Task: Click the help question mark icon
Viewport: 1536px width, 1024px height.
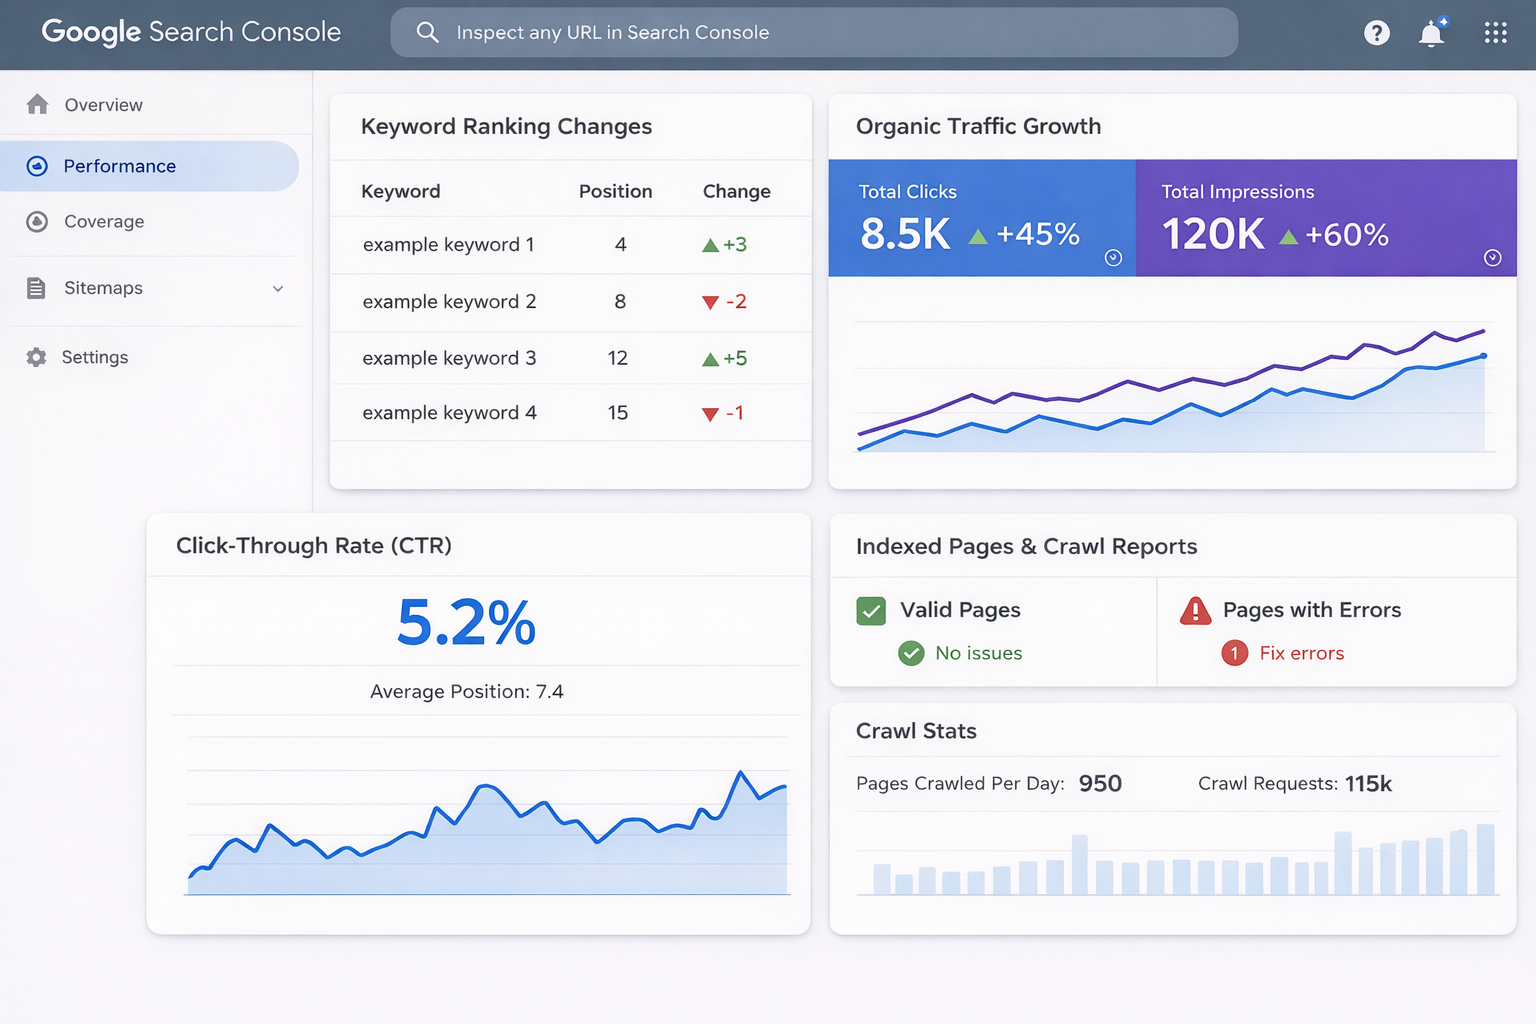Action: point(1376,33)
